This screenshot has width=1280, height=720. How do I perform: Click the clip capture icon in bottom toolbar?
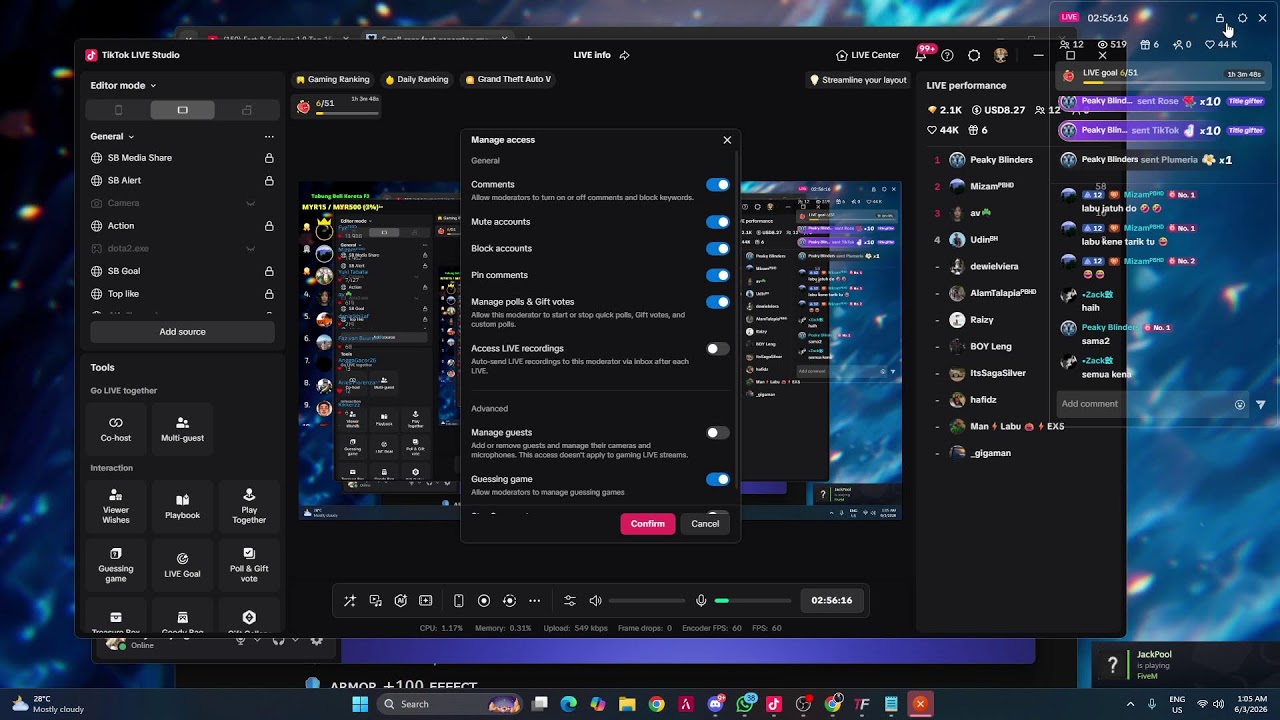[426, 601]
